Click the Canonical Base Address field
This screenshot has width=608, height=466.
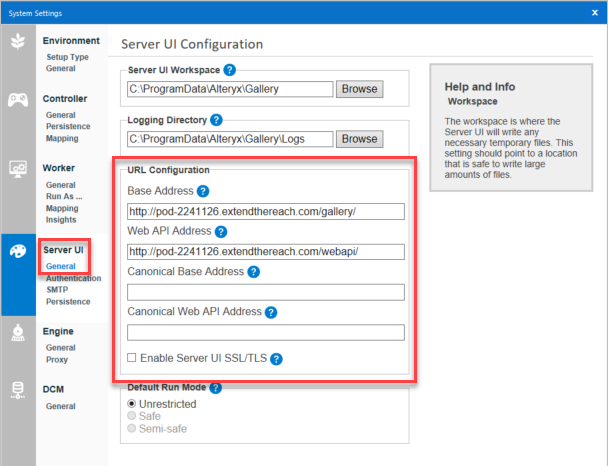265,292
